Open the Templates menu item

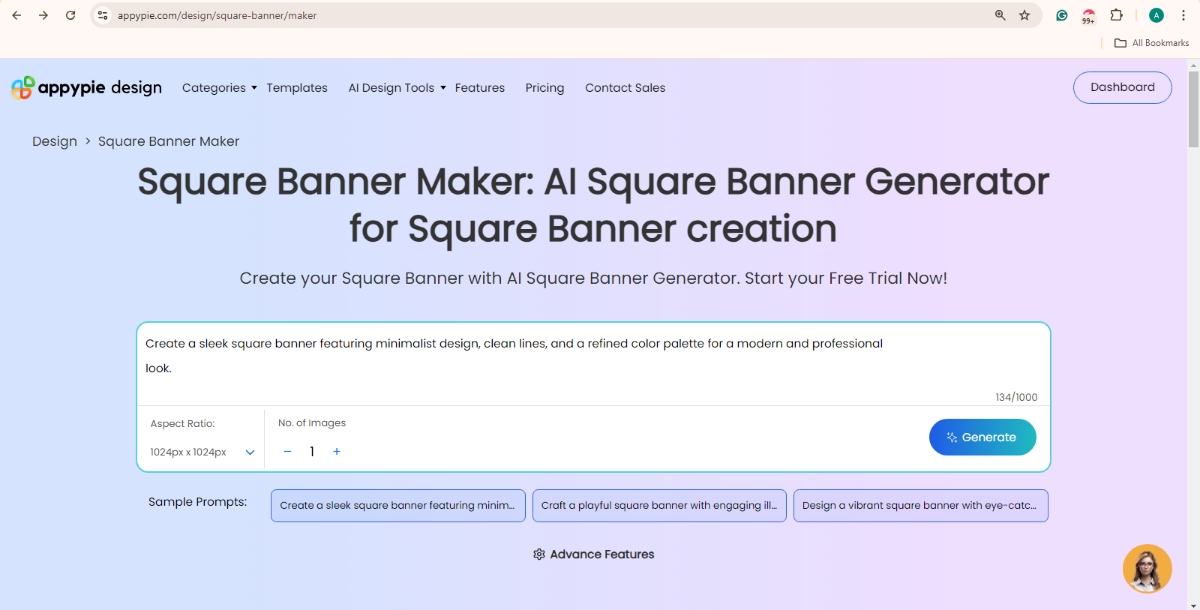point(297,87)
